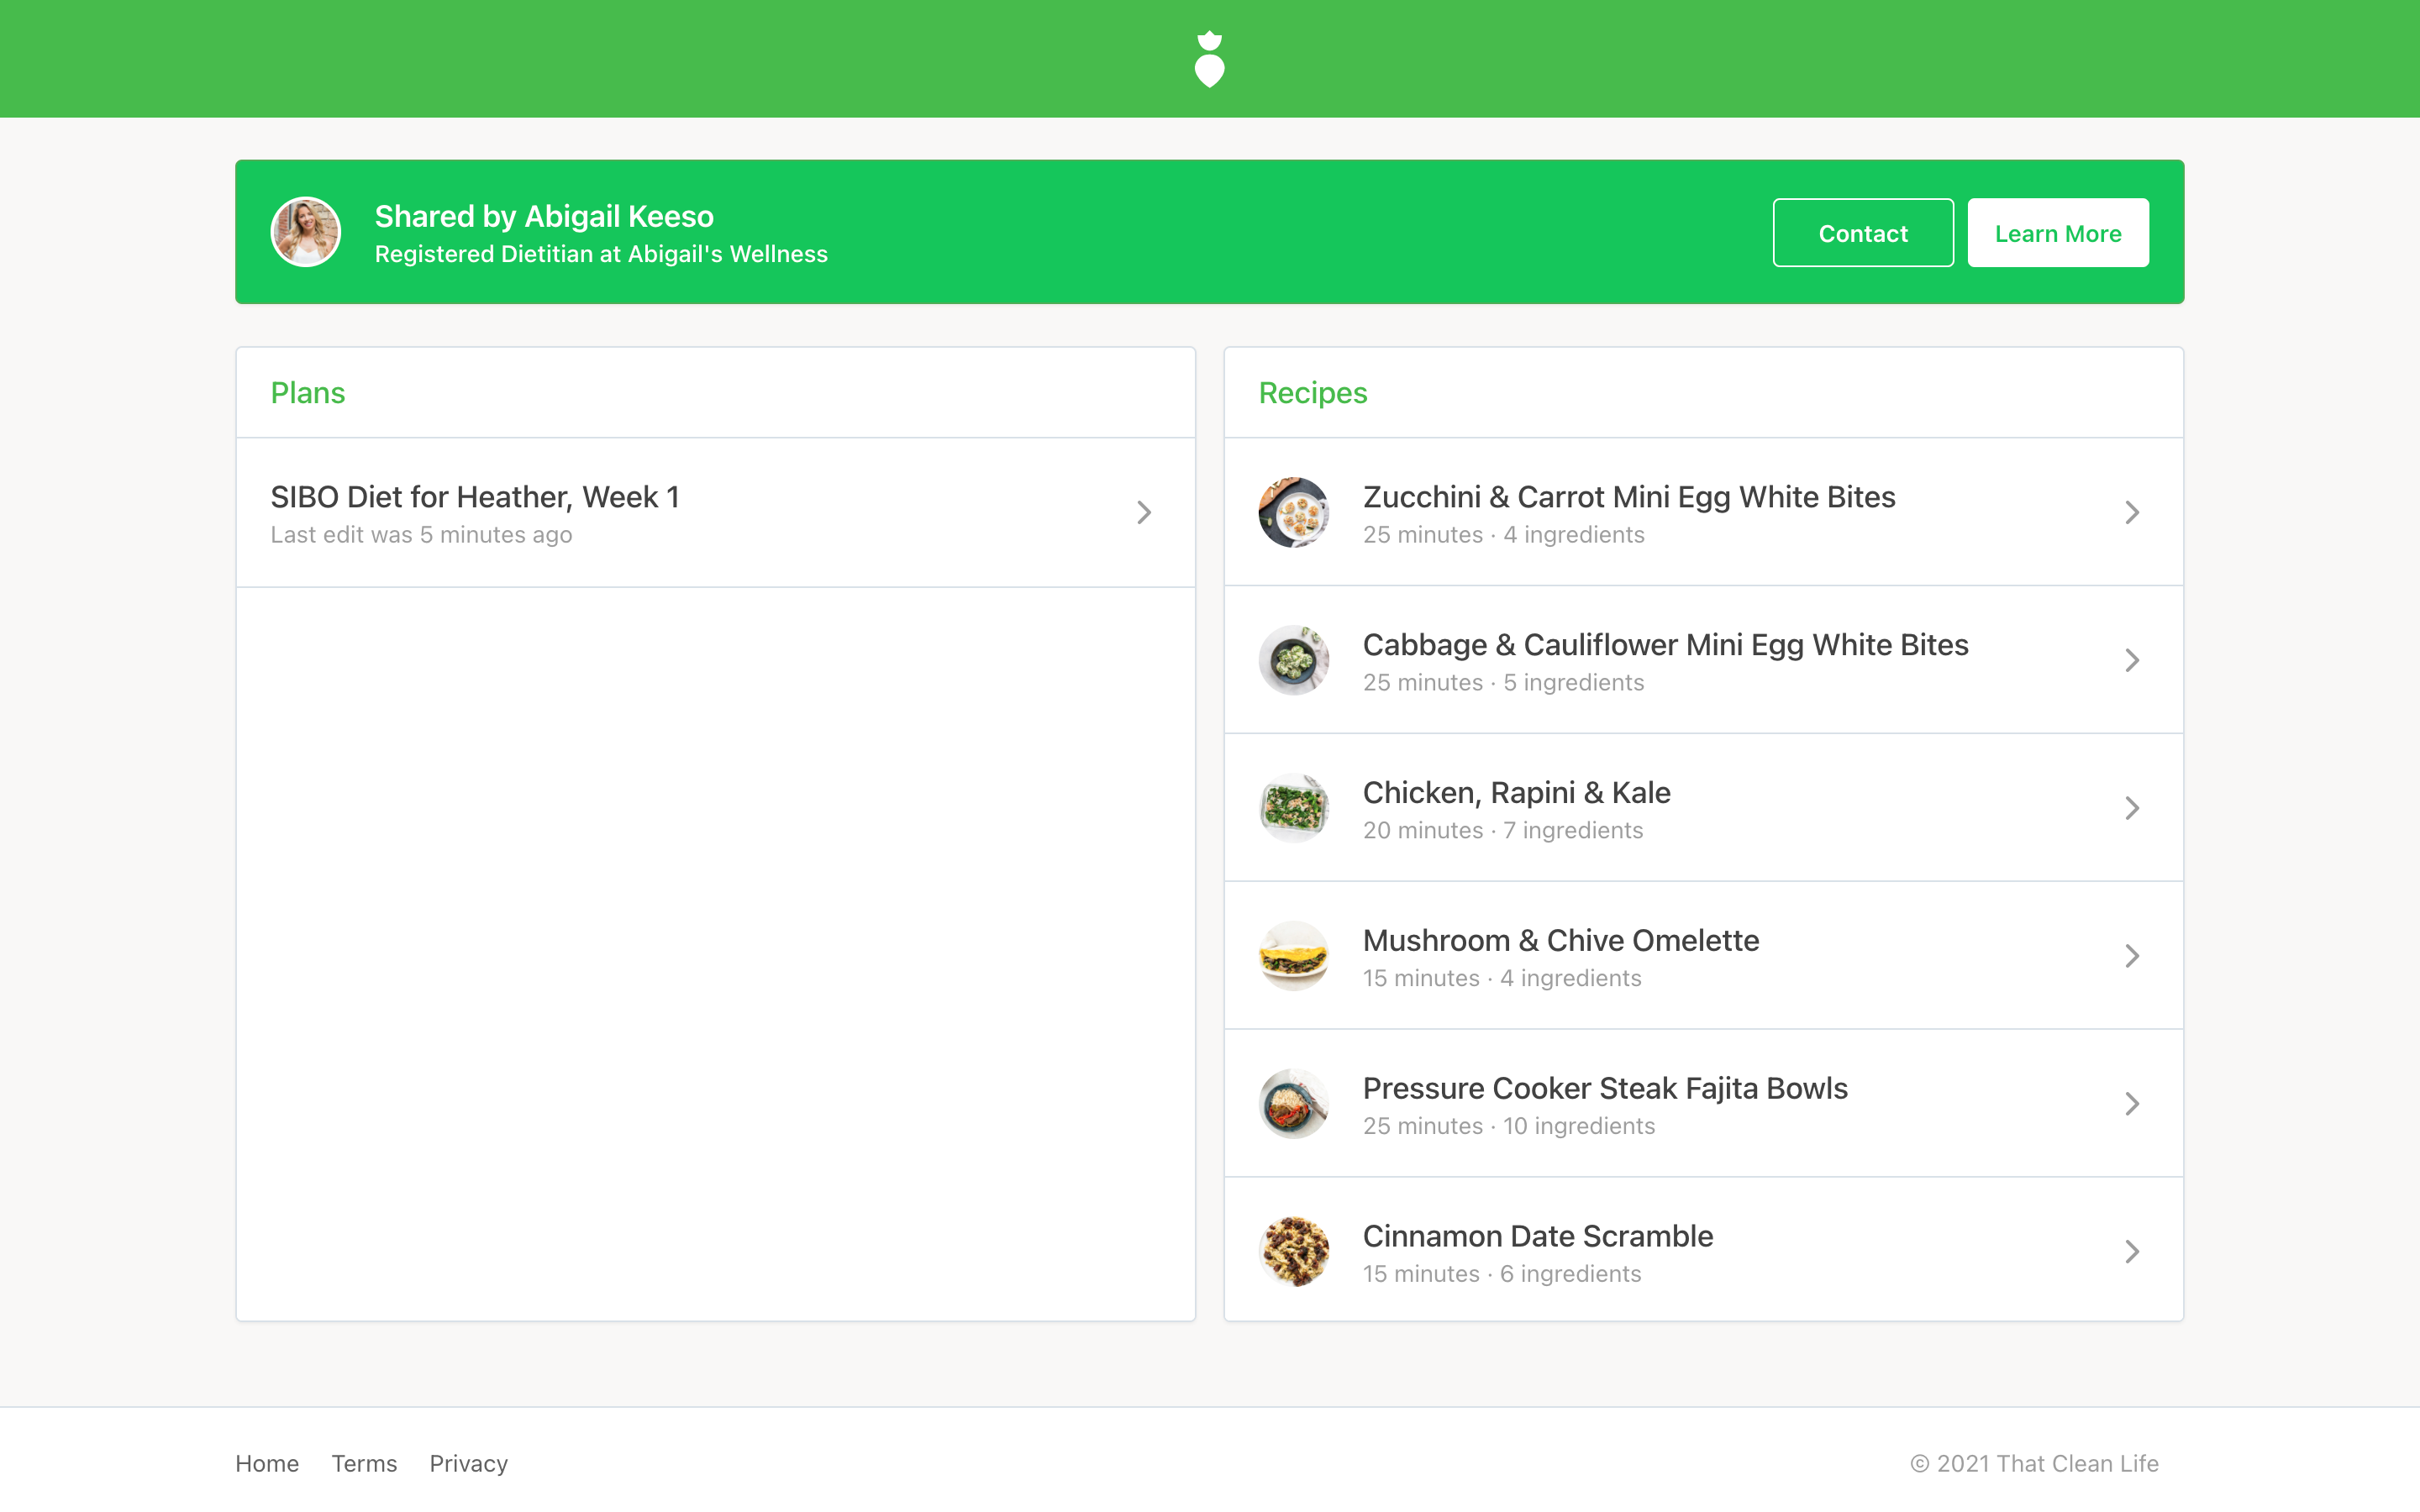Open SIBO Diet for Heather, Week 1 plan

716,512
